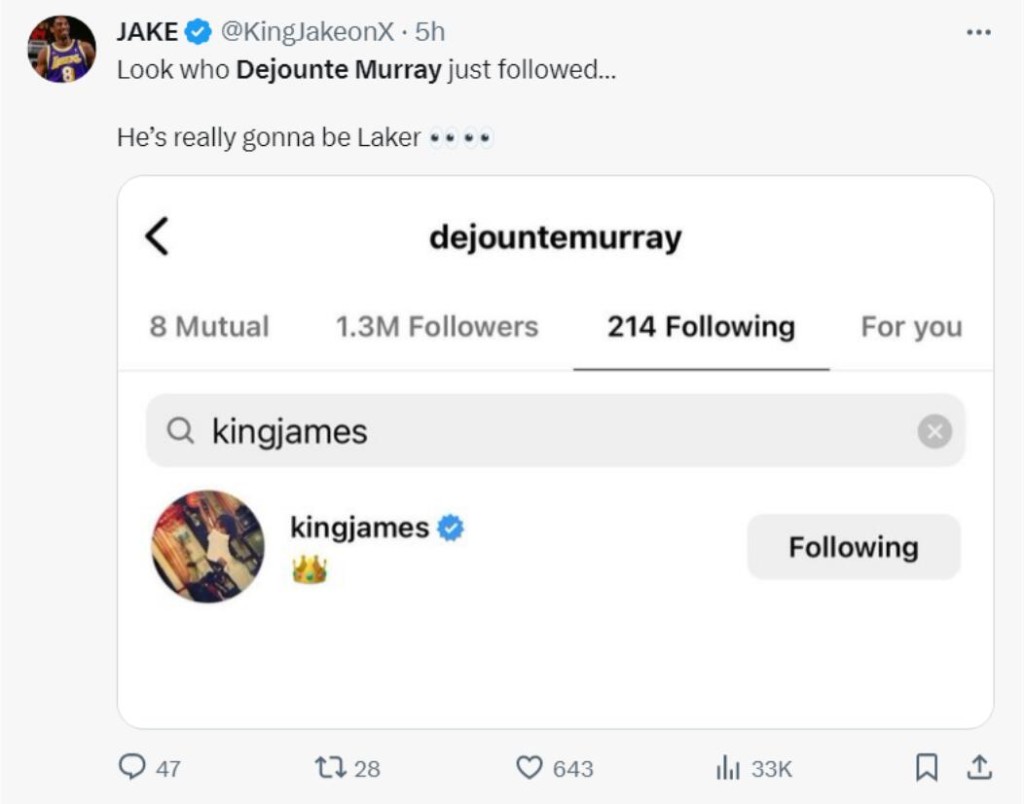Show the For you tab

(911, 327)
